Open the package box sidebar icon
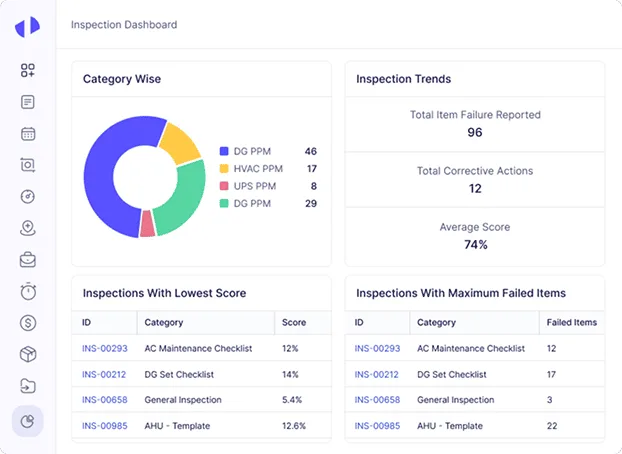 coord(28,354)
